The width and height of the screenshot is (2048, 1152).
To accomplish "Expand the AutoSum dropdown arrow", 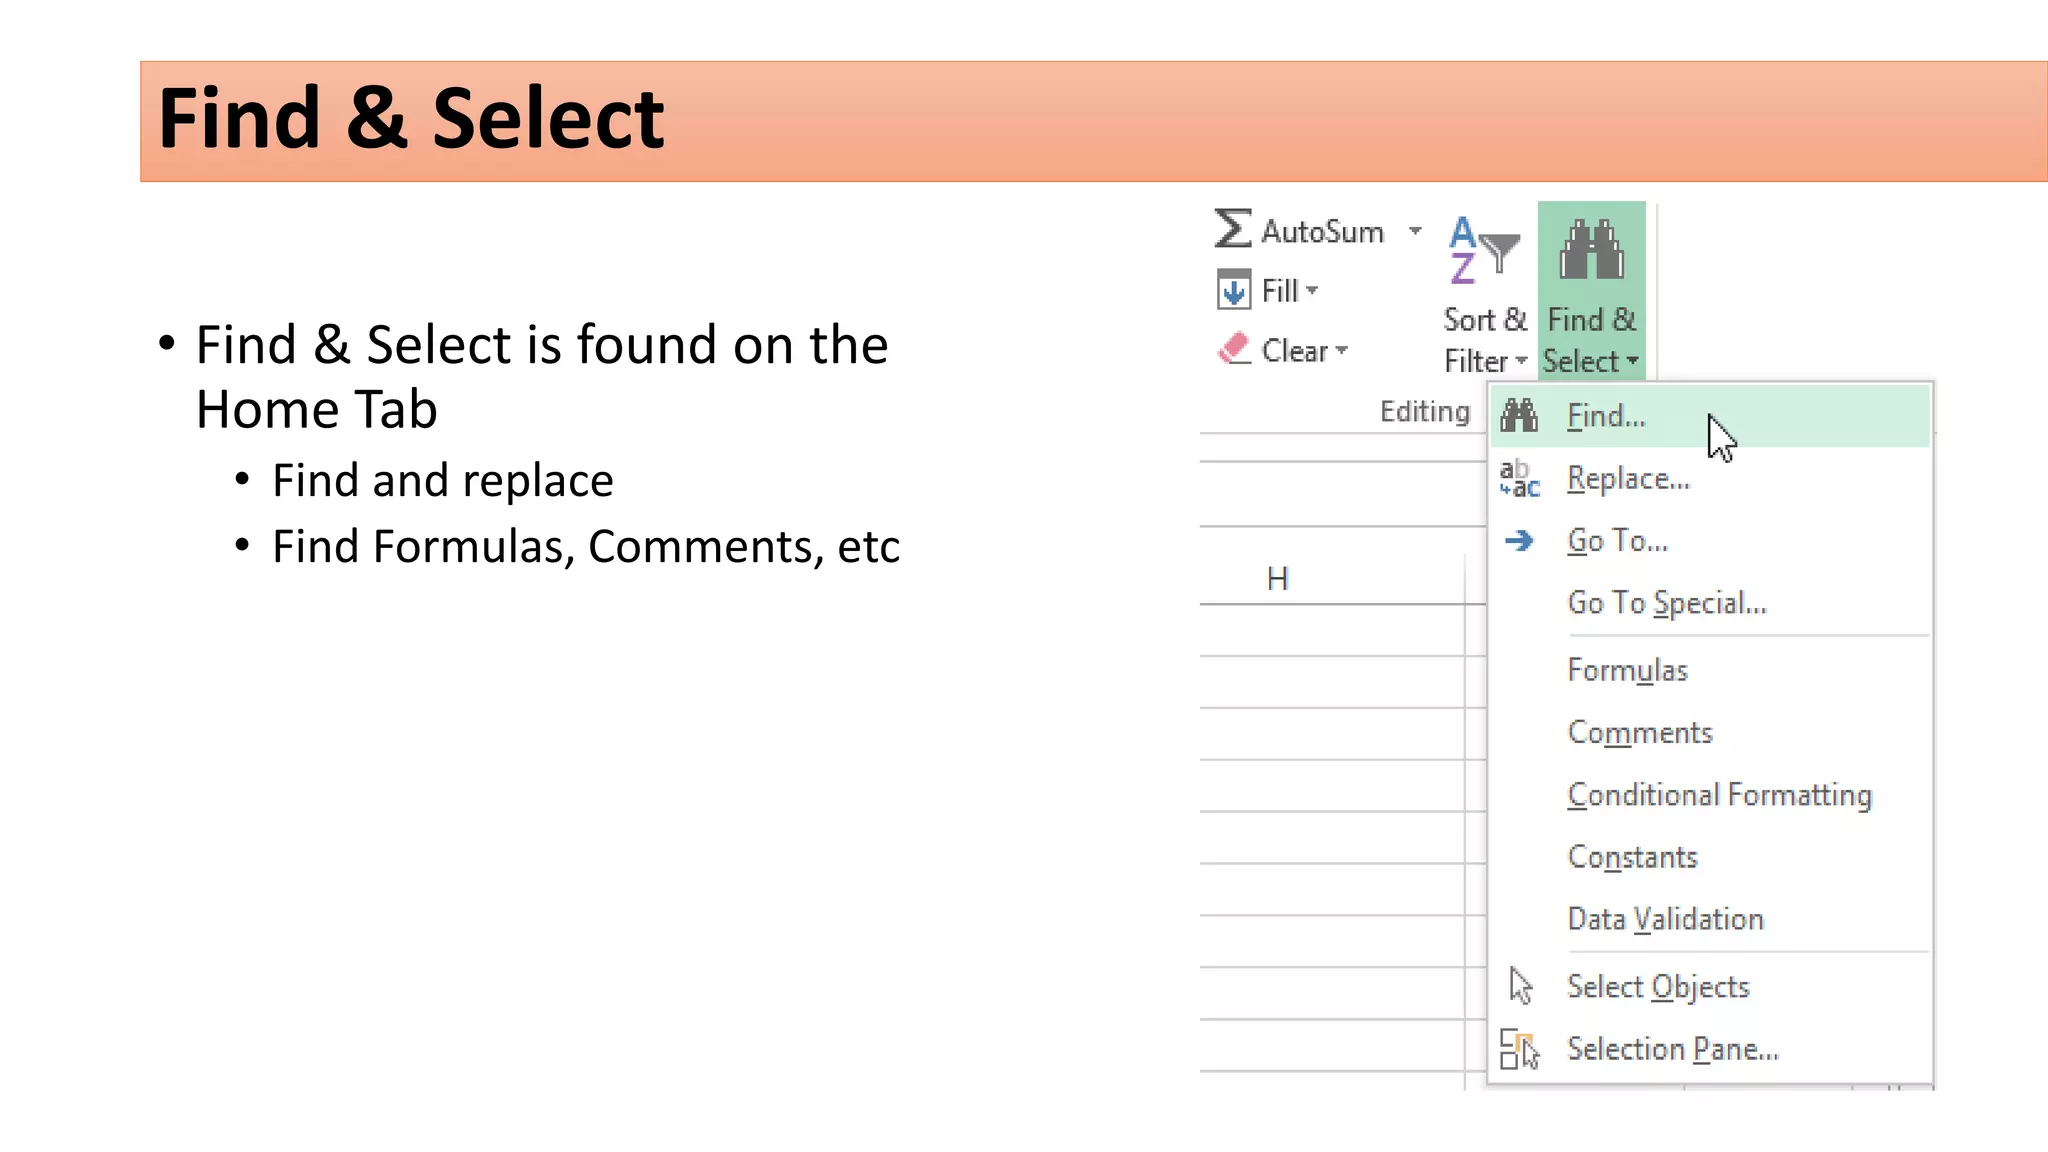I will click(x=1415, y=231).
